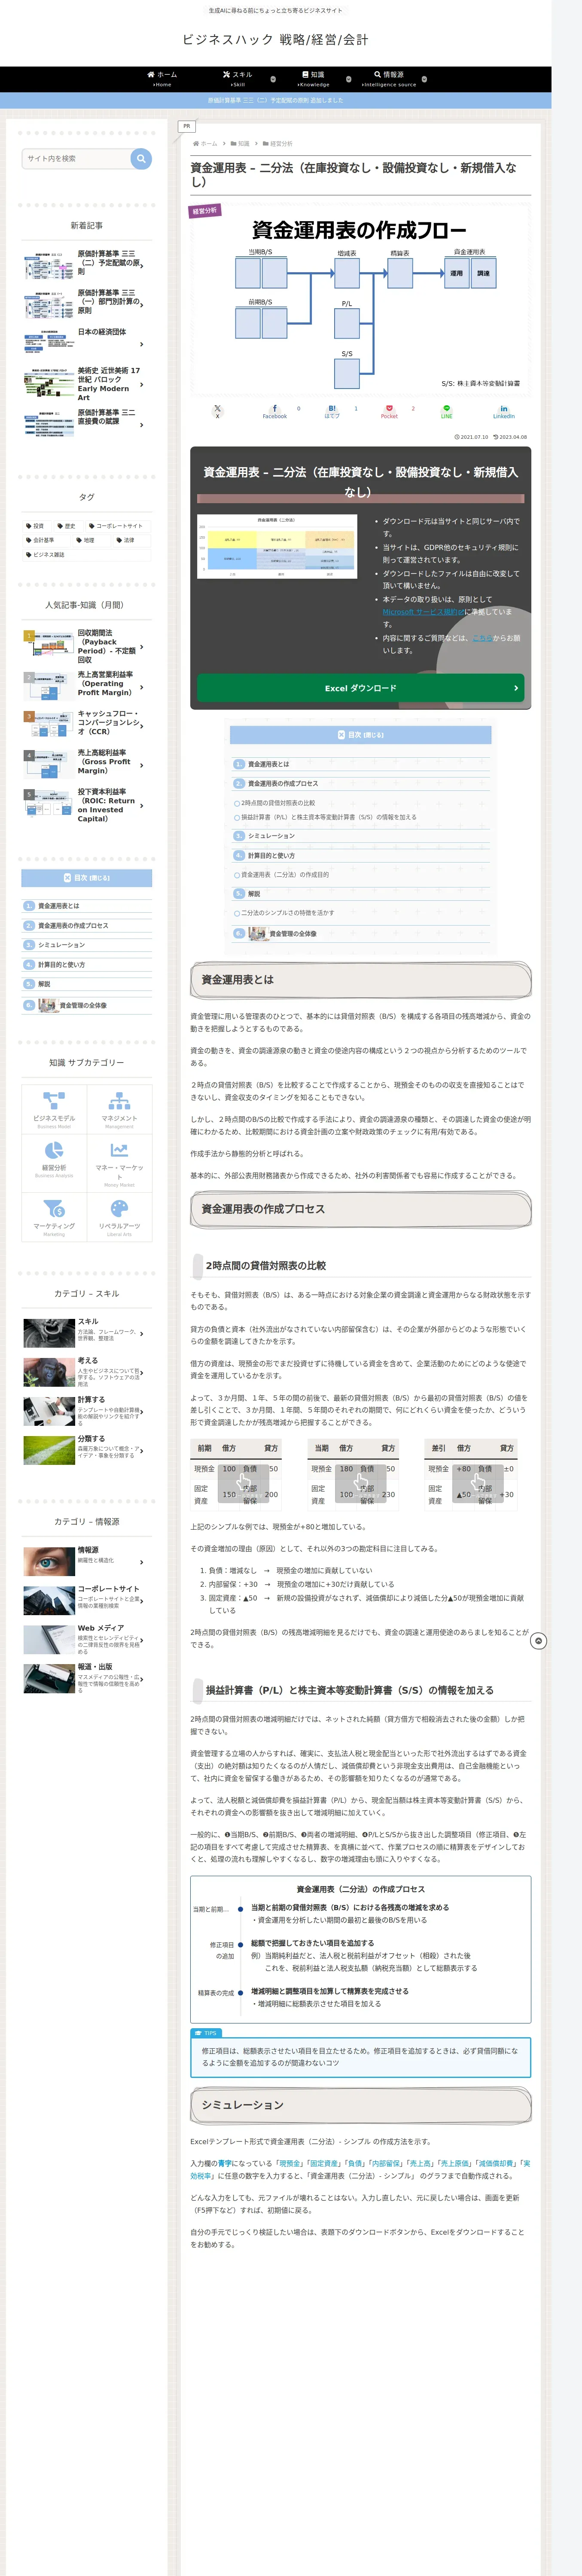Expand the 考える category card arrow

click(x=142, y=1372)
